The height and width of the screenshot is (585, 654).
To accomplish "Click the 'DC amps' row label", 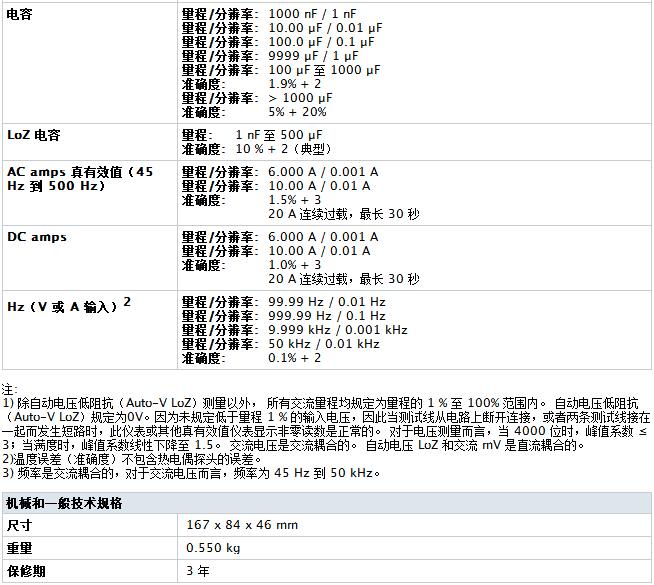I will pyautogui.click(x=37, y=237).
